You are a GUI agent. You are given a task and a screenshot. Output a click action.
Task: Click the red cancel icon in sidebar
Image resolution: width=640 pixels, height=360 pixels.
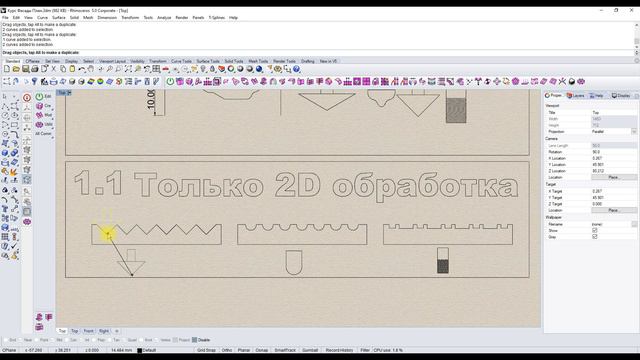pos(27,98)
